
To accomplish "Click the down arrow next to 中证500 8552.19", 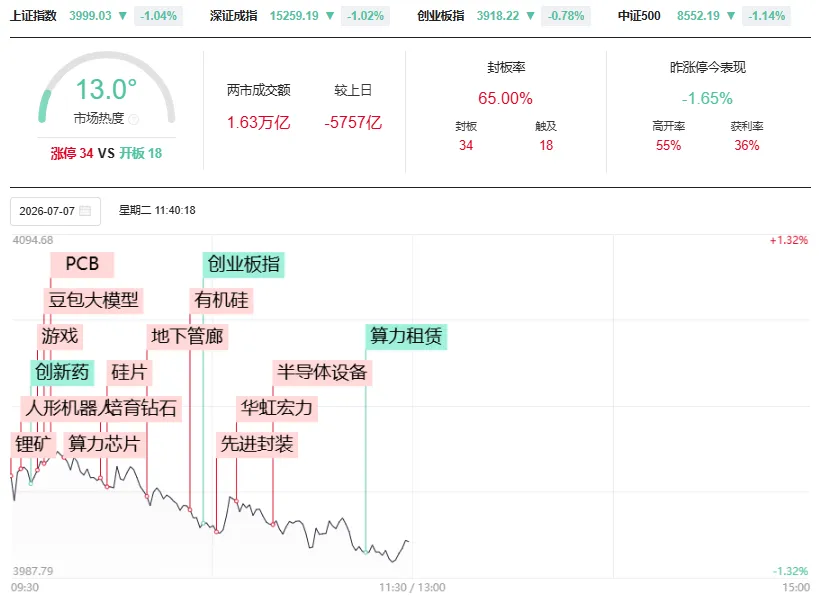I will (x=731, y=16).
